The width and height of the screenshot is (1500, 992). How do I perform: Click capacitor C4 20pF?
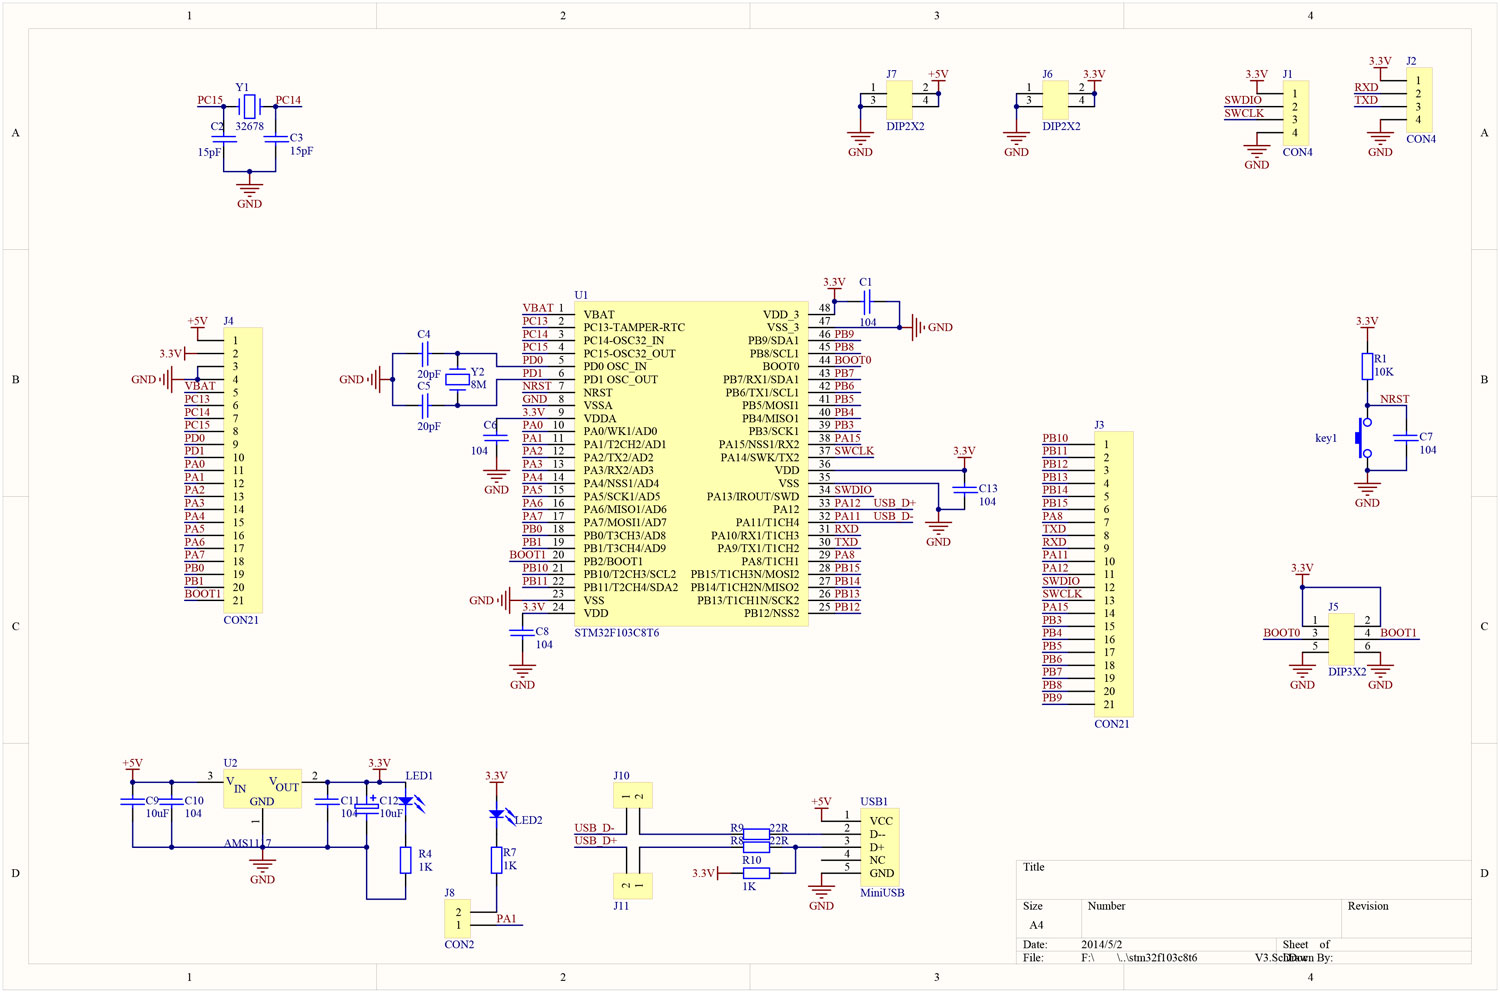coord(425,353)
